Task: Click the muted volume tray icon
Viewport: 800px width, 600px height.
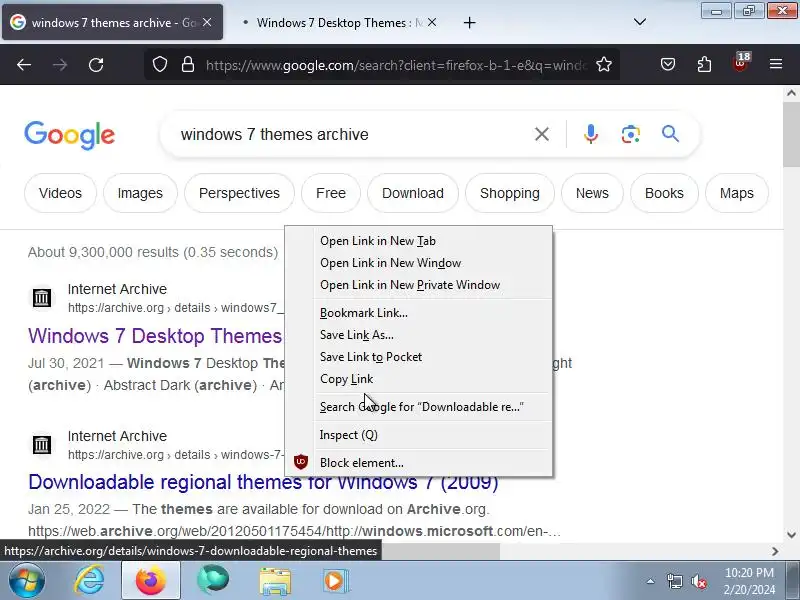Action: click(x=698, y=581)
